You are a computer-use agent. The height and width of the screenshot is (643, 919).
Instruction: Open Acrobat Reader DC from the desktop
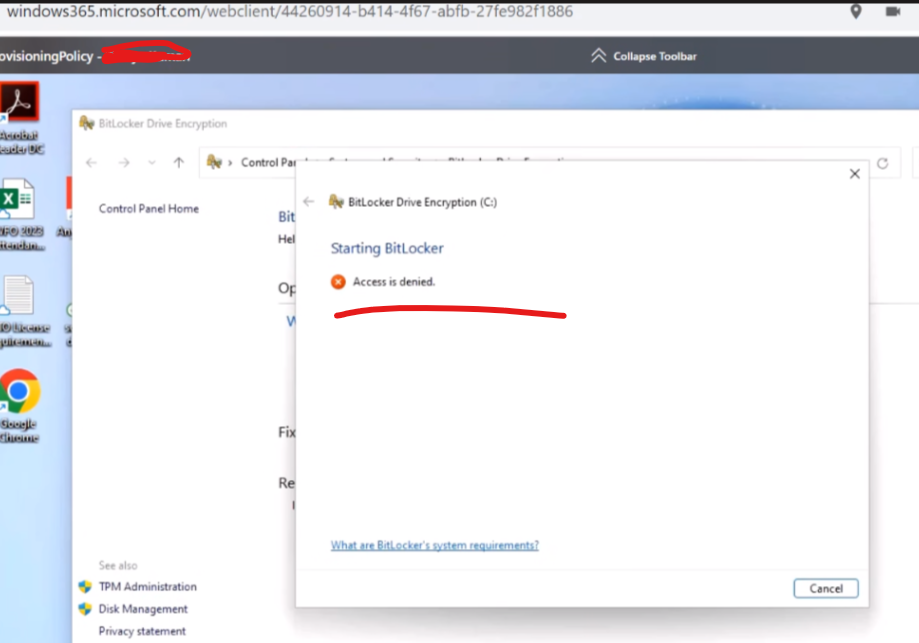[x=22, y=105]
